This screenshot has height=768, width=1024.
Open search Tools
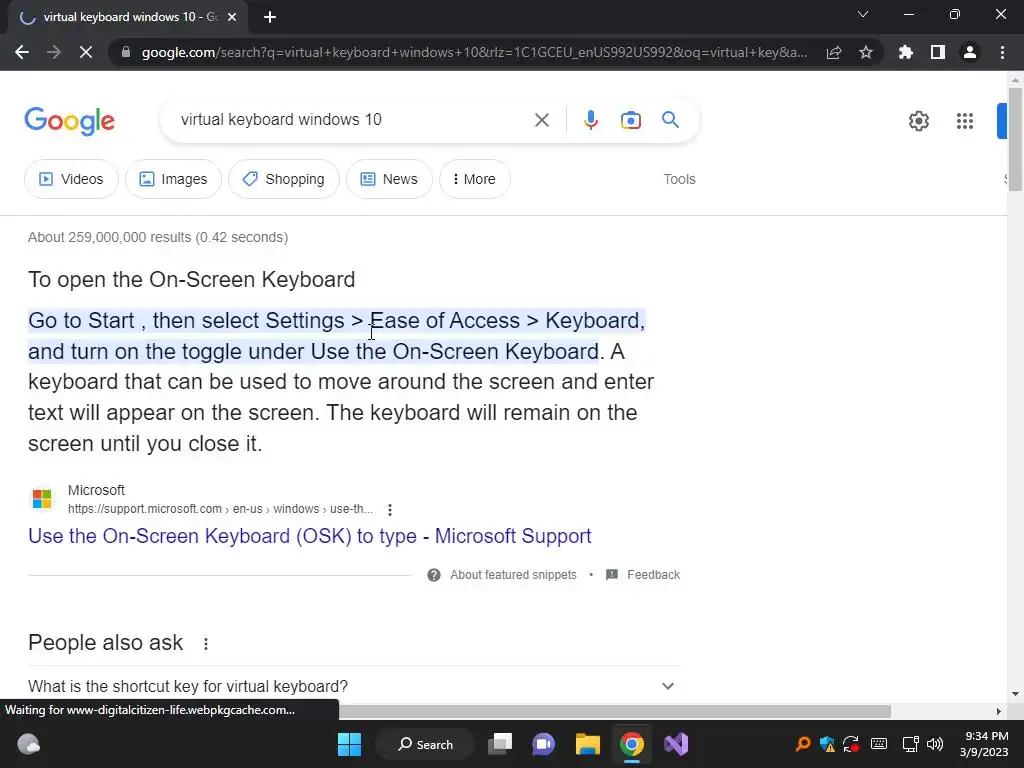(679, 179)
